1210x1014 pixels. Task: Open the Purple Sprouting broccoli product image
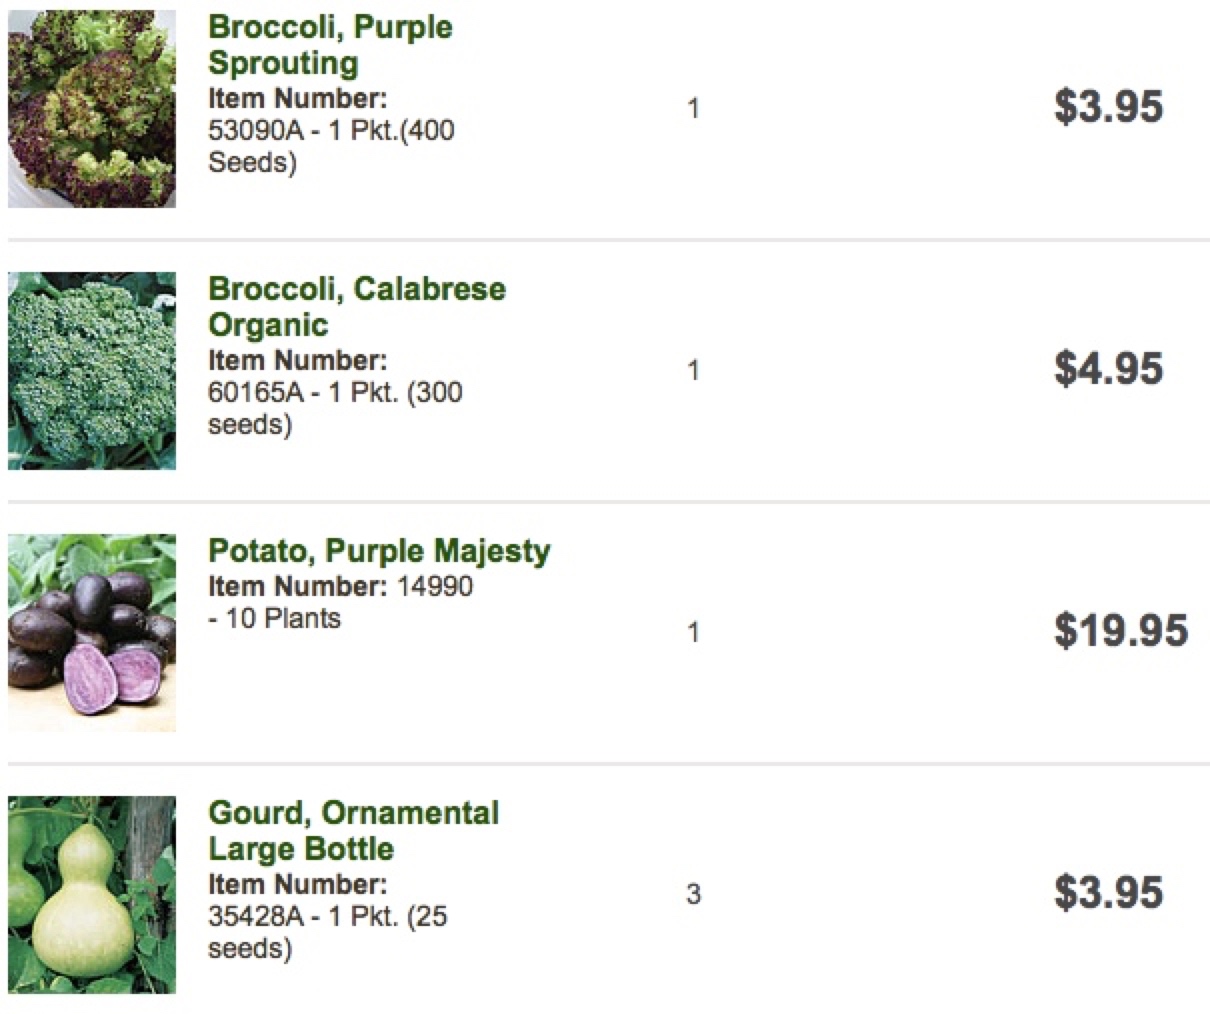(x=92, y=108)
